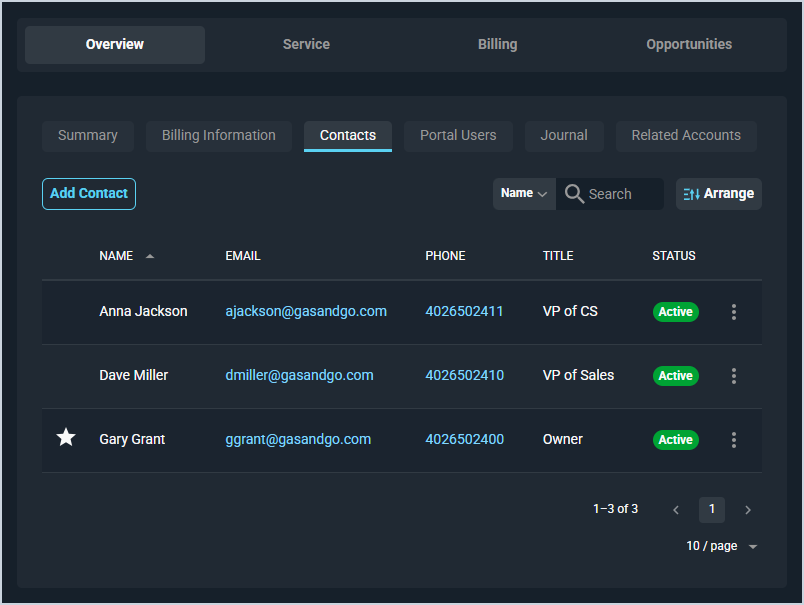804x605 pixels.
Task: Click the primary contact star for Gary Grant
Action: (66, 438)
